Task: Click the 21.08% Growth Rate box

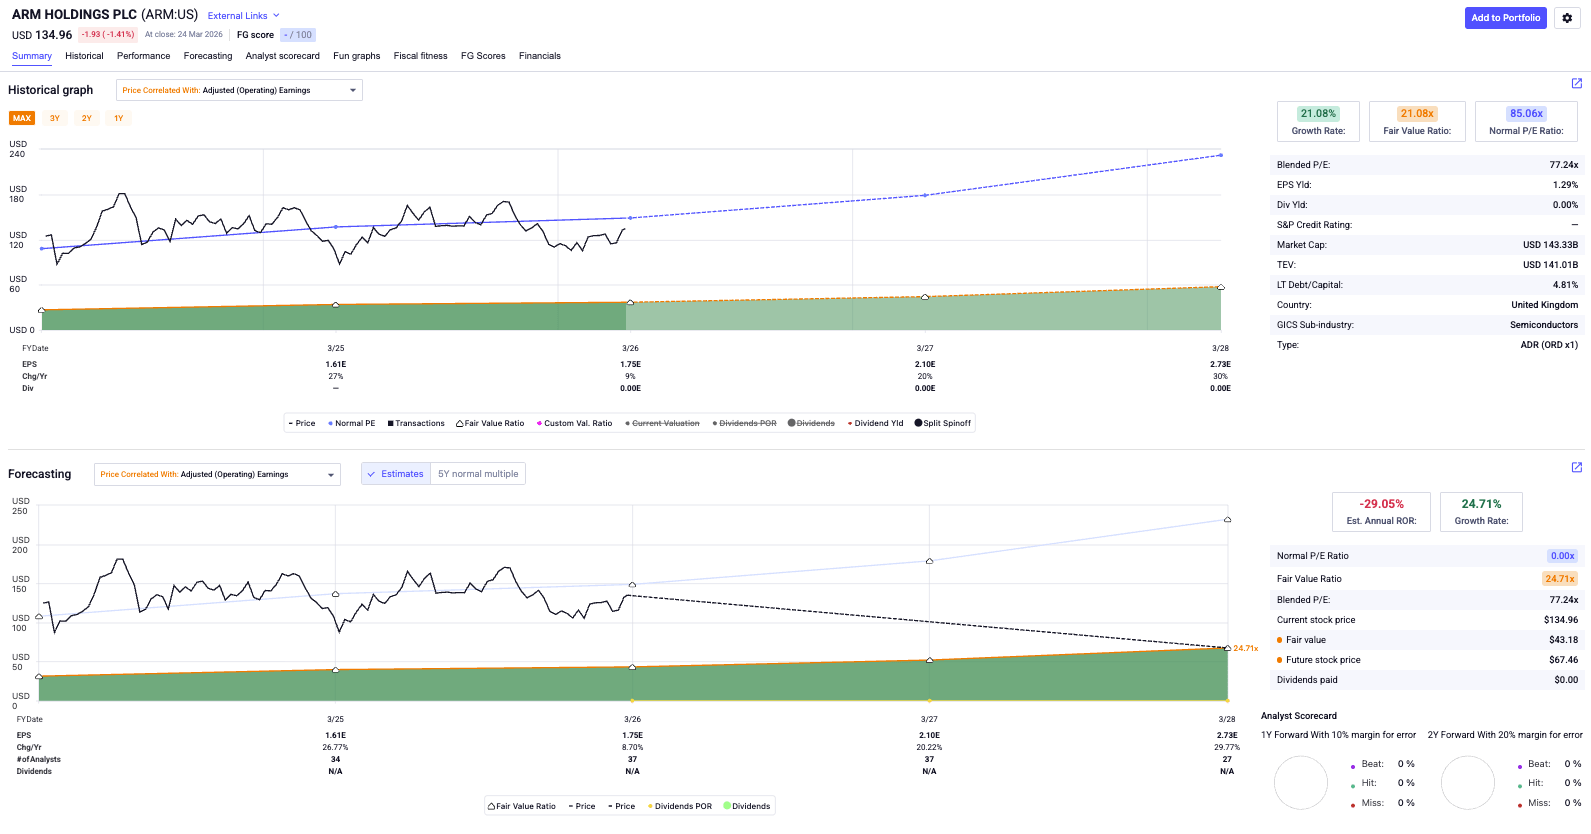Action: (1318, 121)
